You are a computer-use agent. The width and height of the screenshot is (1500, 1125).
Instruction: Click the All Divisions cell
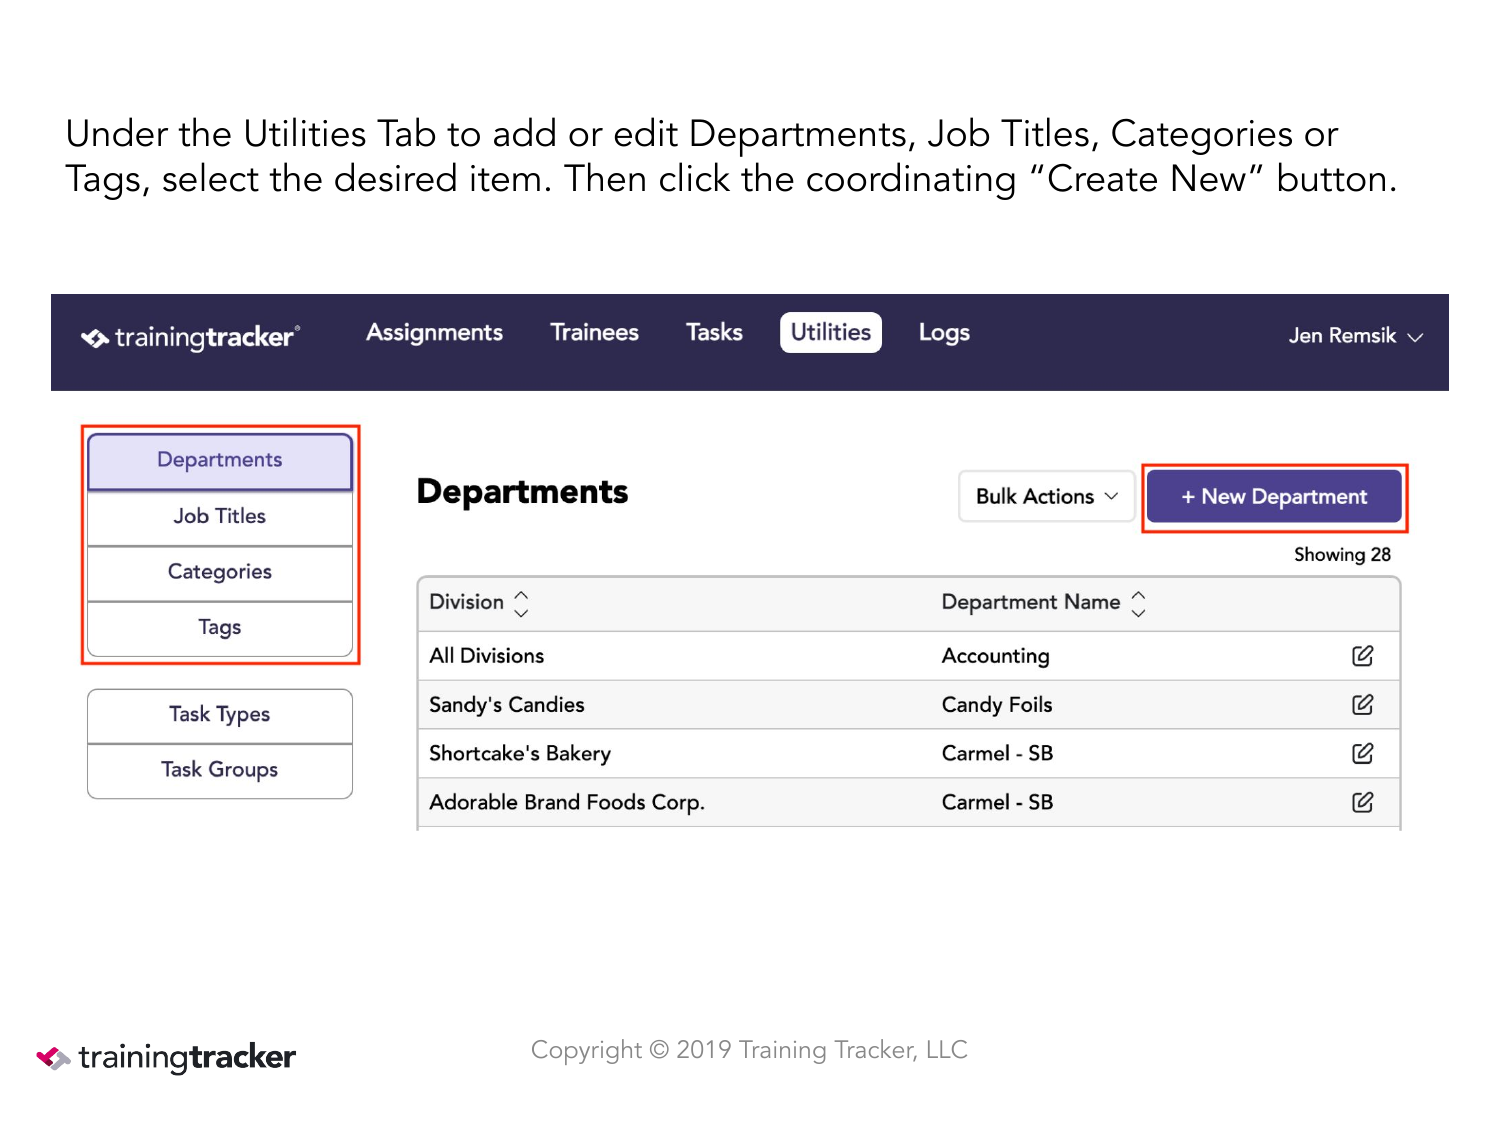pyautogui.click(x=487, y=656)
